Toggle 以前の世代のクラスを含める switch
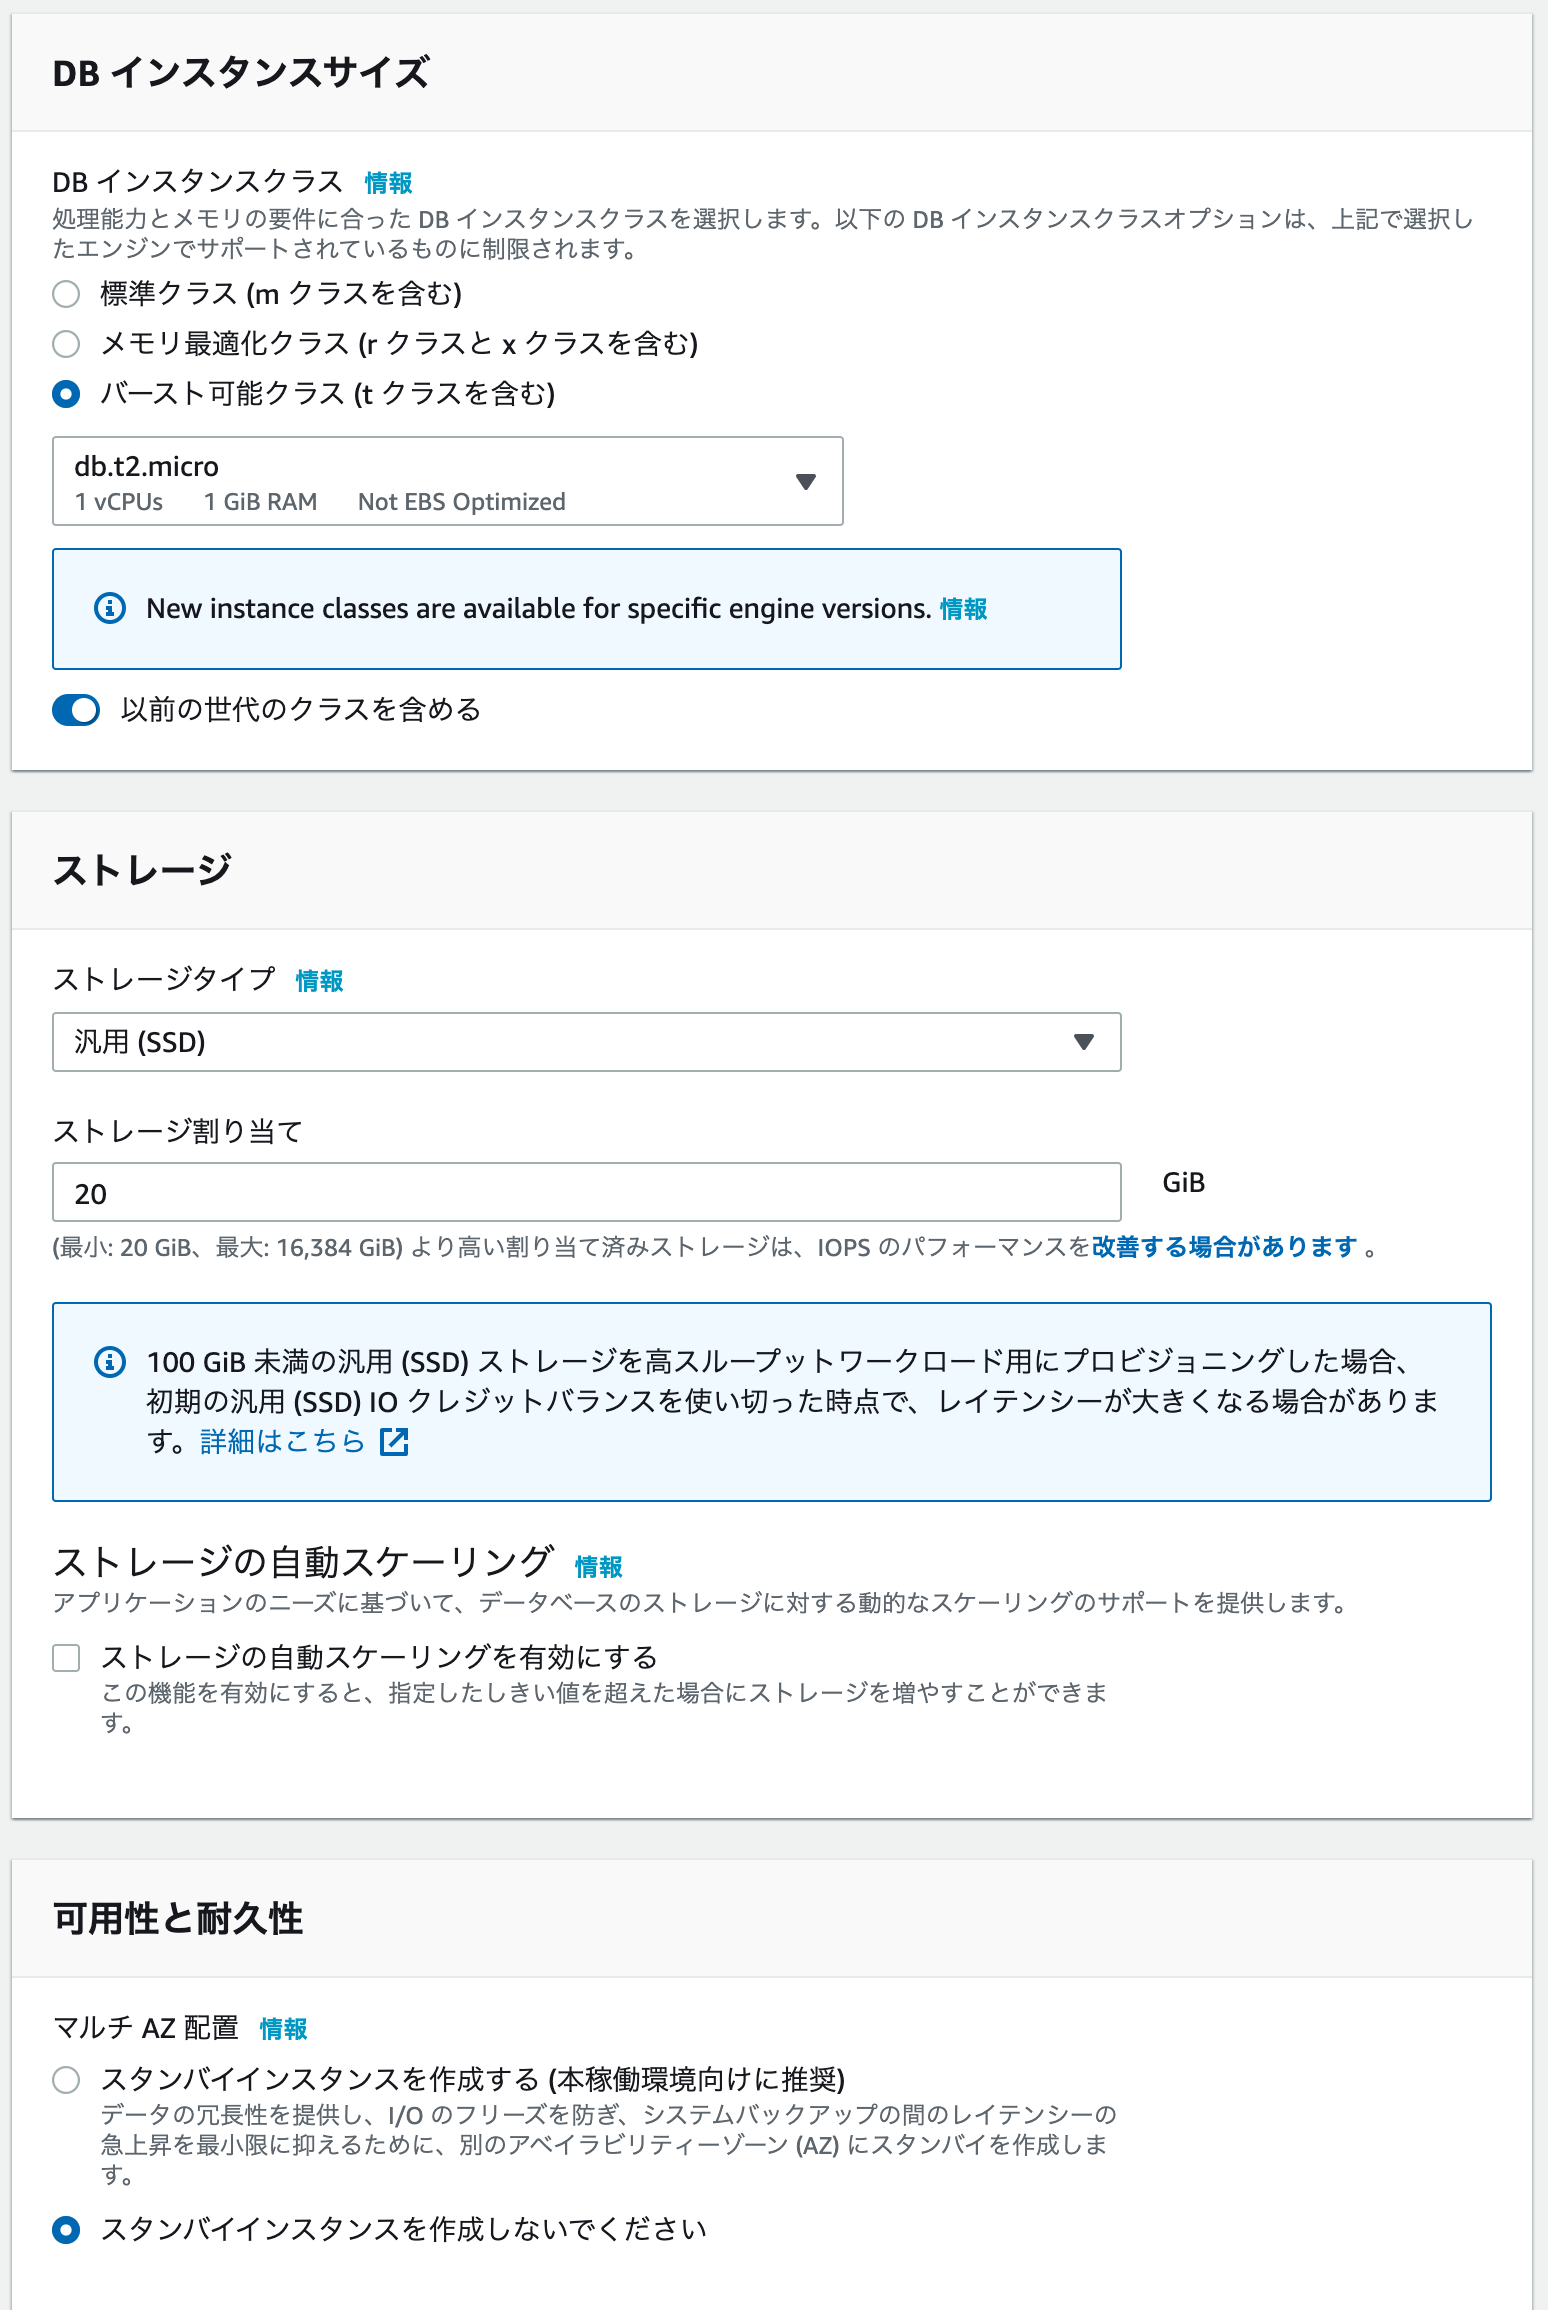The image size is (1548, 2310). (x=76, y=710)
